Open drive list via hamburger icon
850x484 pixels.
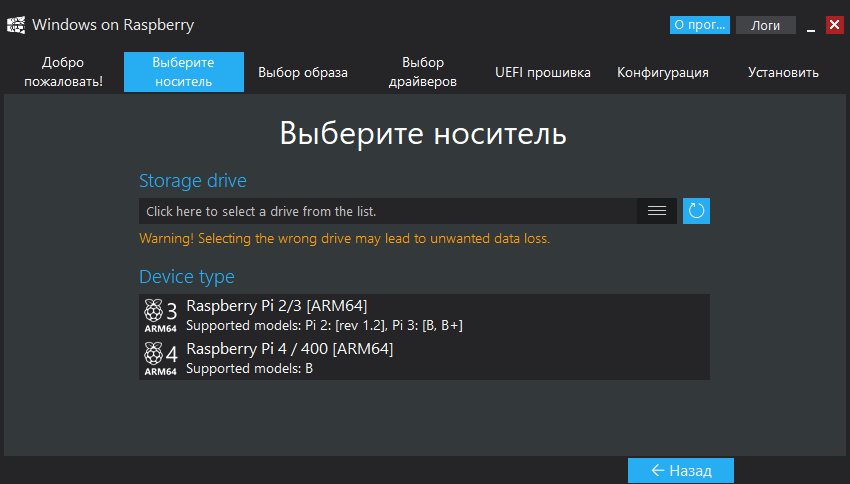(x=657, y=211)
